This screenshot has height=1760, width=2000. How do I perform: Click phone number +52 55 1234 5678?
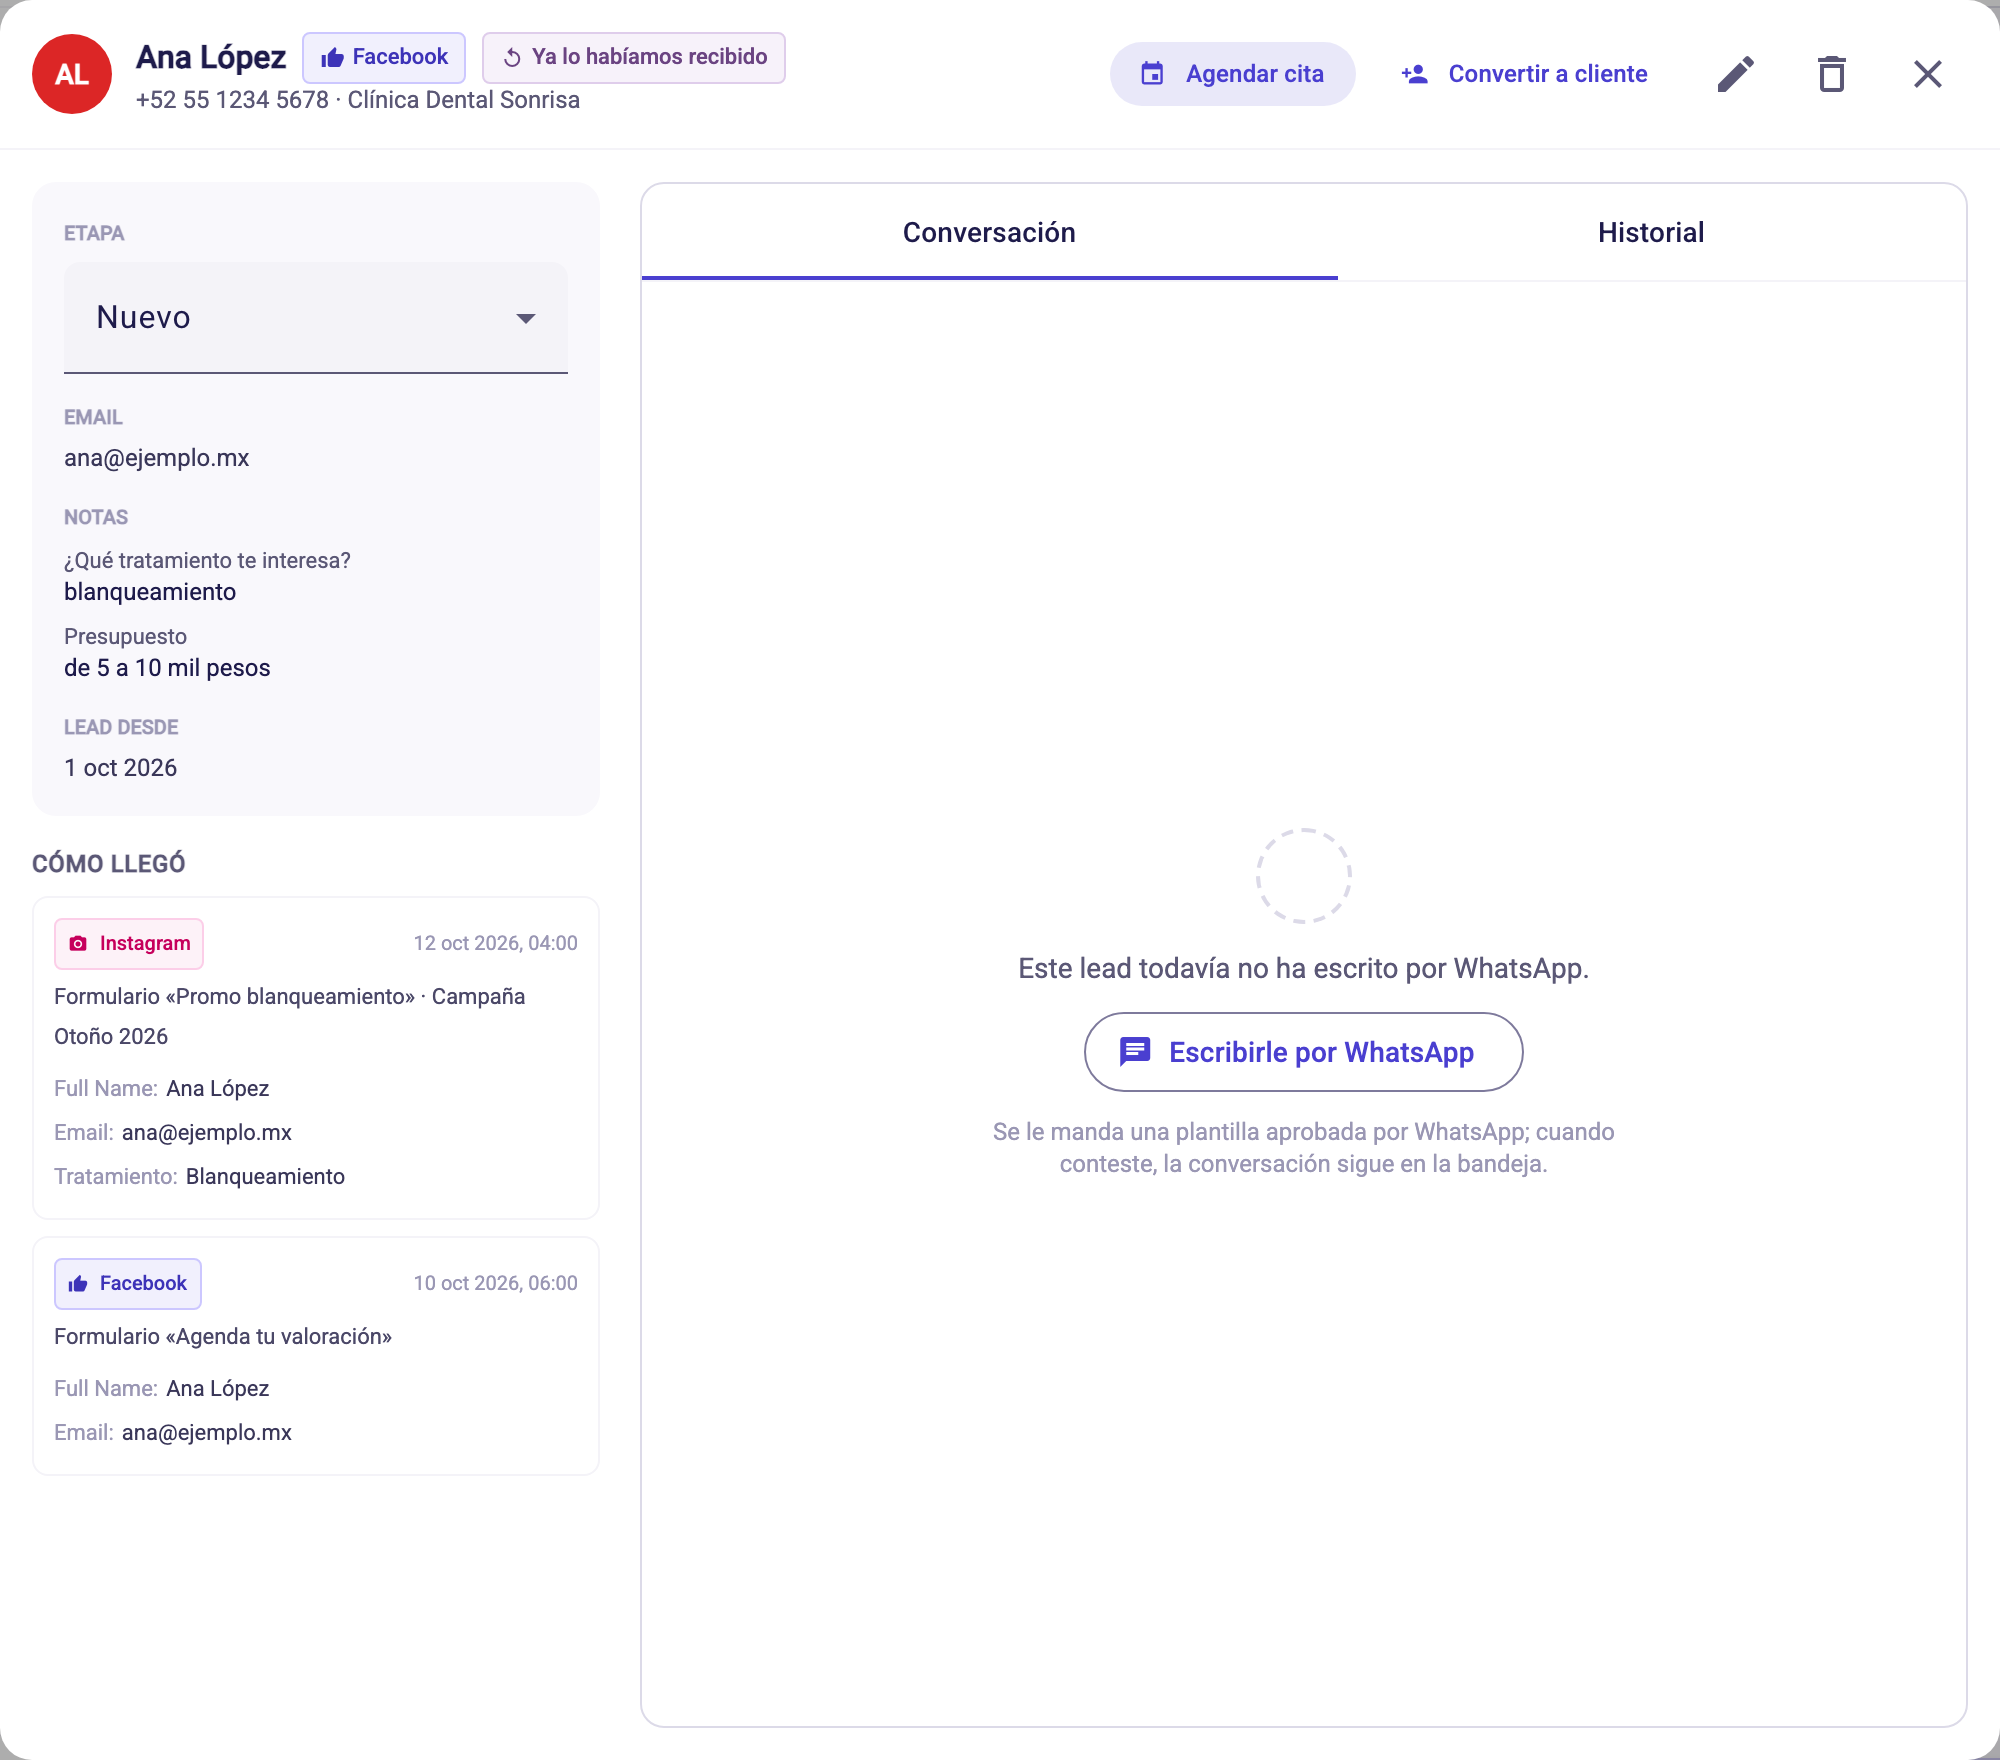[232, 100]
